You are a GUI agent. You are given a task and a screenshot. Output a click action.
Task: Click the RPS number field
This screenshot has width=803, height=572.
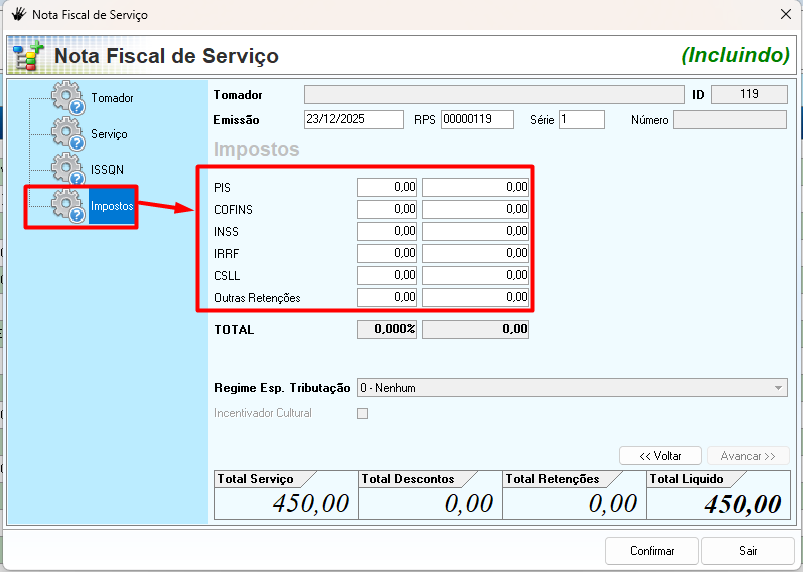(x=476, y=120)
